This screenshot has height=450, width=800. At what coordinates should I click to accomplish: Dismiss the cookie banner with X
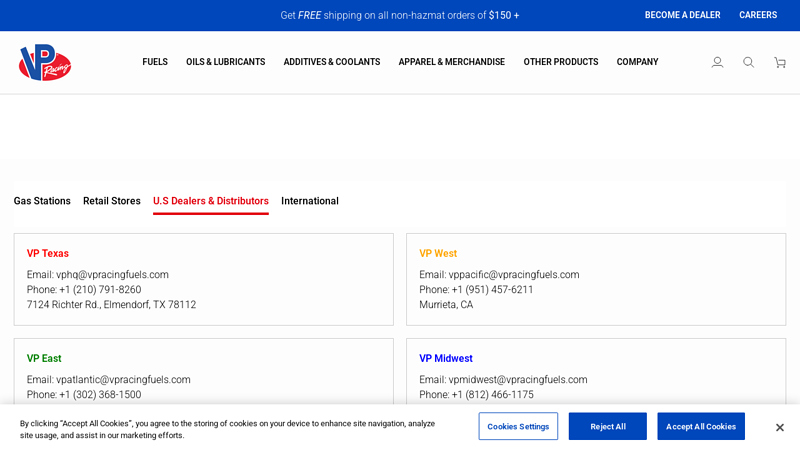pos(780,427)
